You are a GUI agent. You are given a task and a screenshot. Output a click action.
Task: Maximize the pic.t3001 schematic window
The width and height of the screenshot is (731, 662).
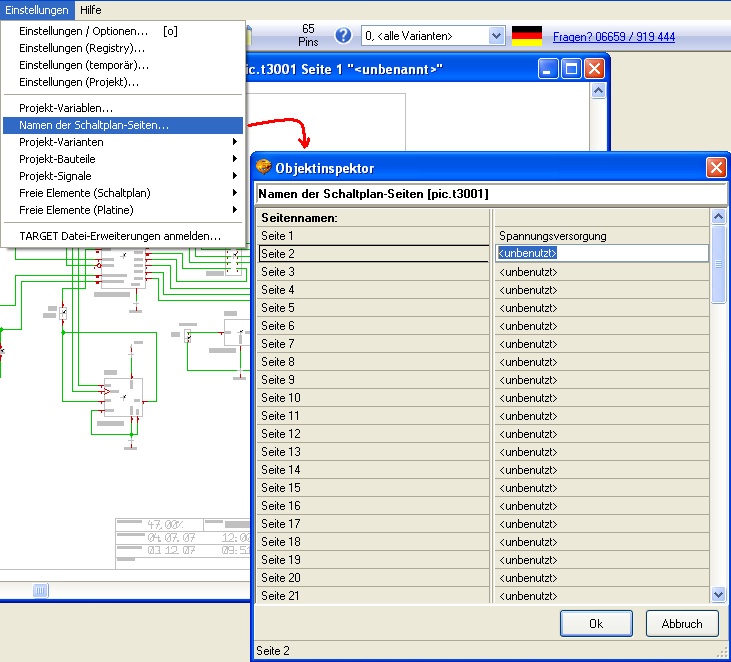[571, 69]
